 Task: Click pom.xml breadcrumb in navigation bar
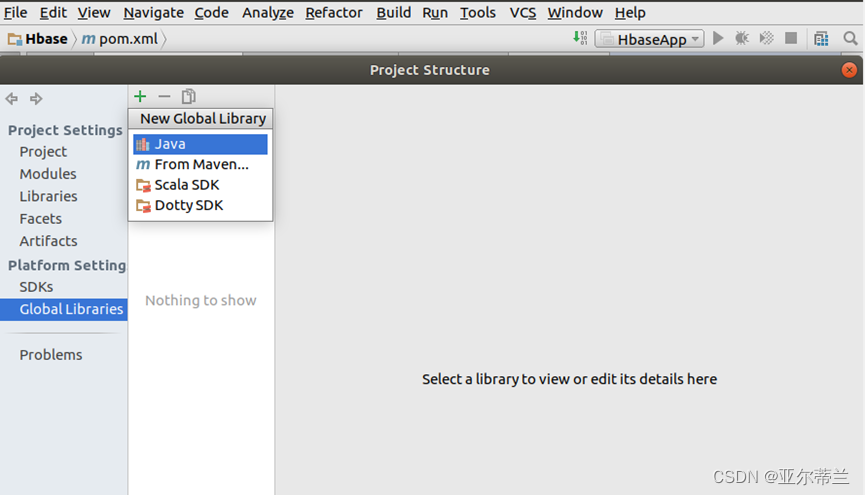pyautogui.click(x=120, y=39)
